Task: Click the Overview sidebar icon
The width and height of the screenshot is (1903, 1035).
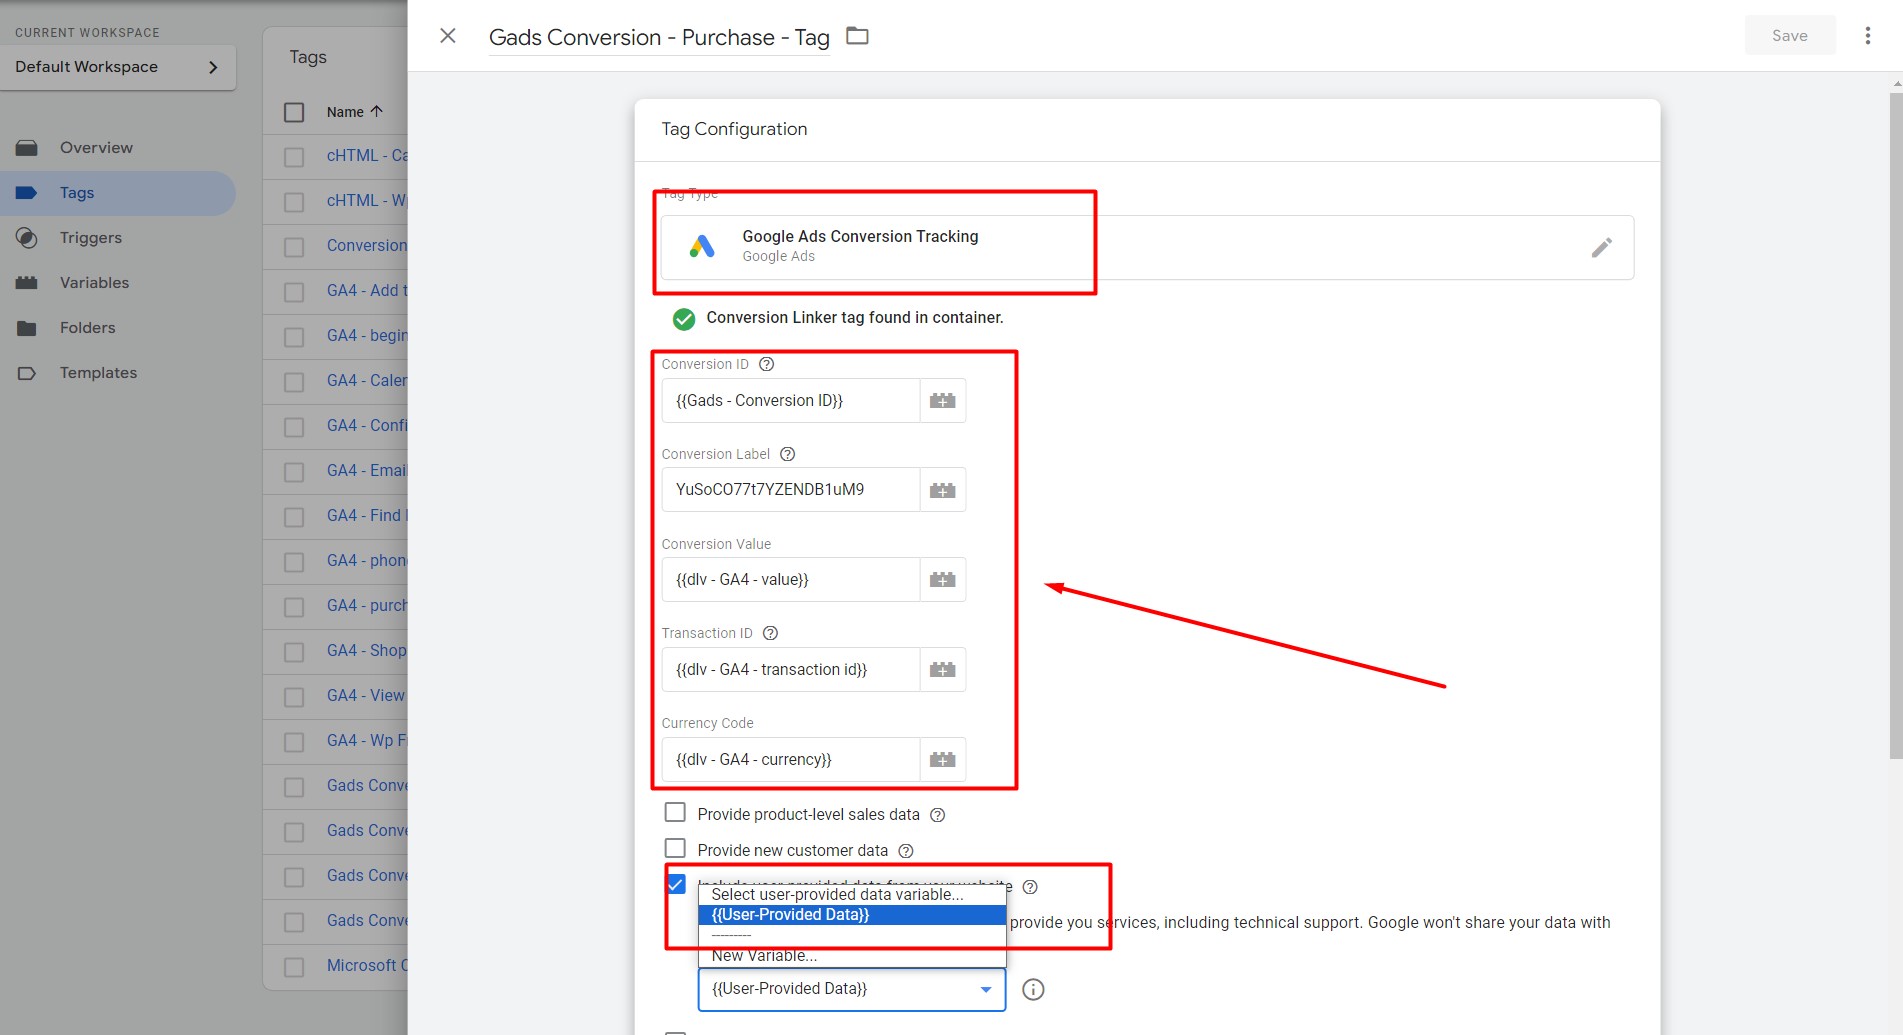Action: [27, 148]
